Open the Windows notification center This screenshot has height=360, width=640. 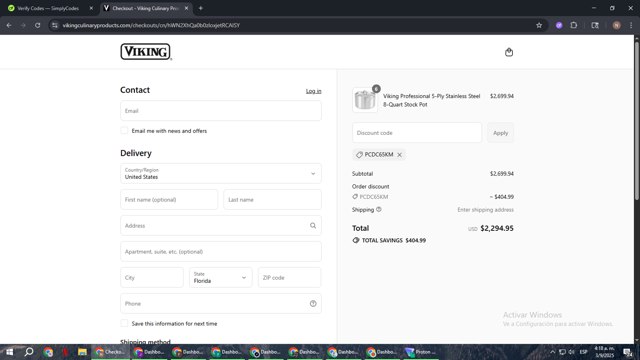coord(627,352)
